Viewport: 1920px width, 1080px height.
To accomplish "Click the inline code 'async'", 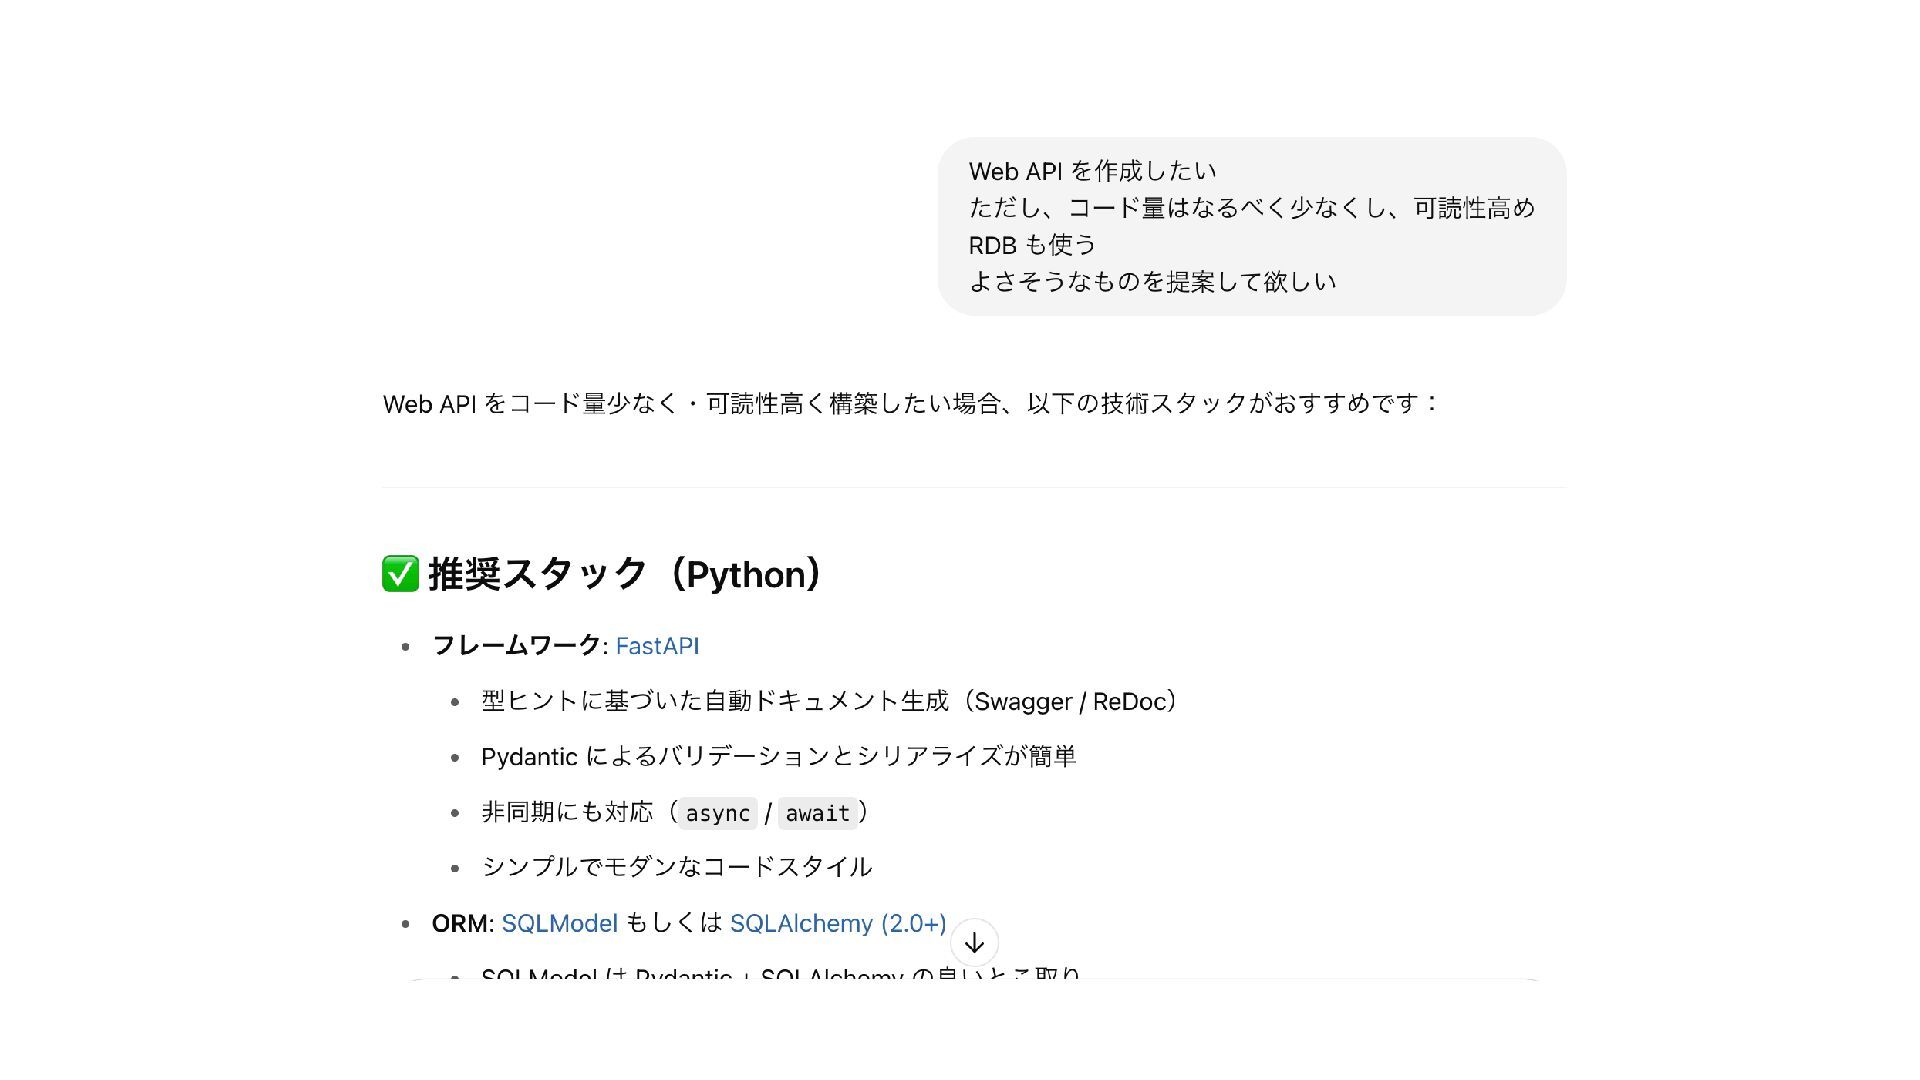I will pyautogui.click(x=717, y=813).
